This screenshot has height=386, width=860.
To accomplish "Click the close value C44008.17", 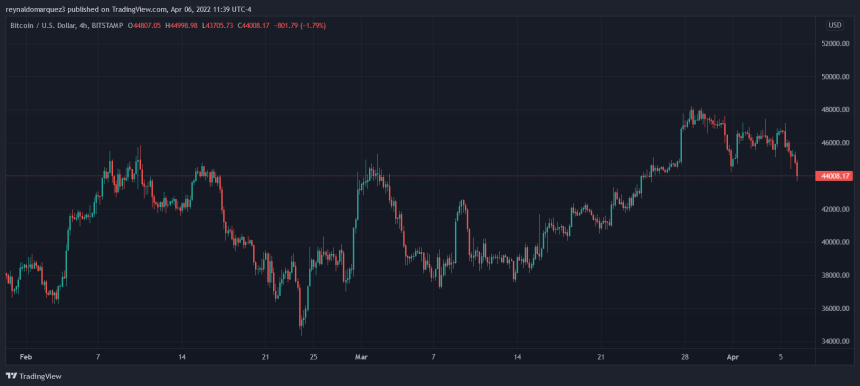I will click(x=253, y=26).
